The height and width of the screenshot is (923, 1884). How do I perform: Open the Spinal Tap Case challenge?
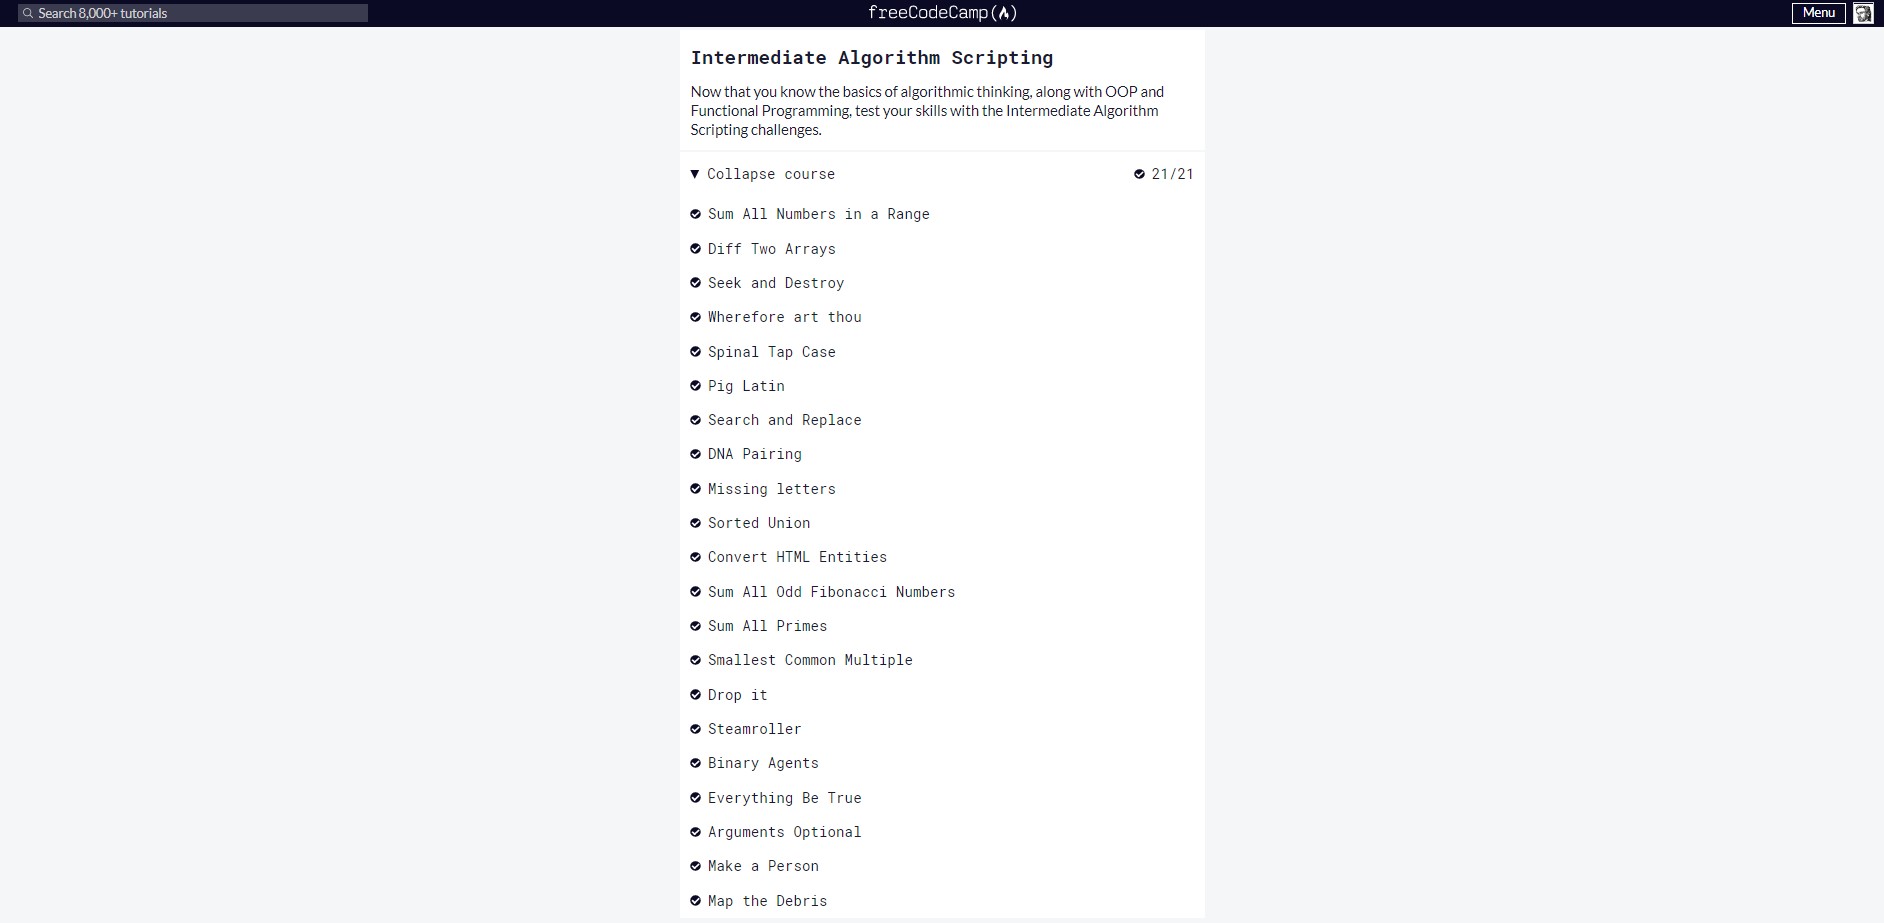point(772,352)
